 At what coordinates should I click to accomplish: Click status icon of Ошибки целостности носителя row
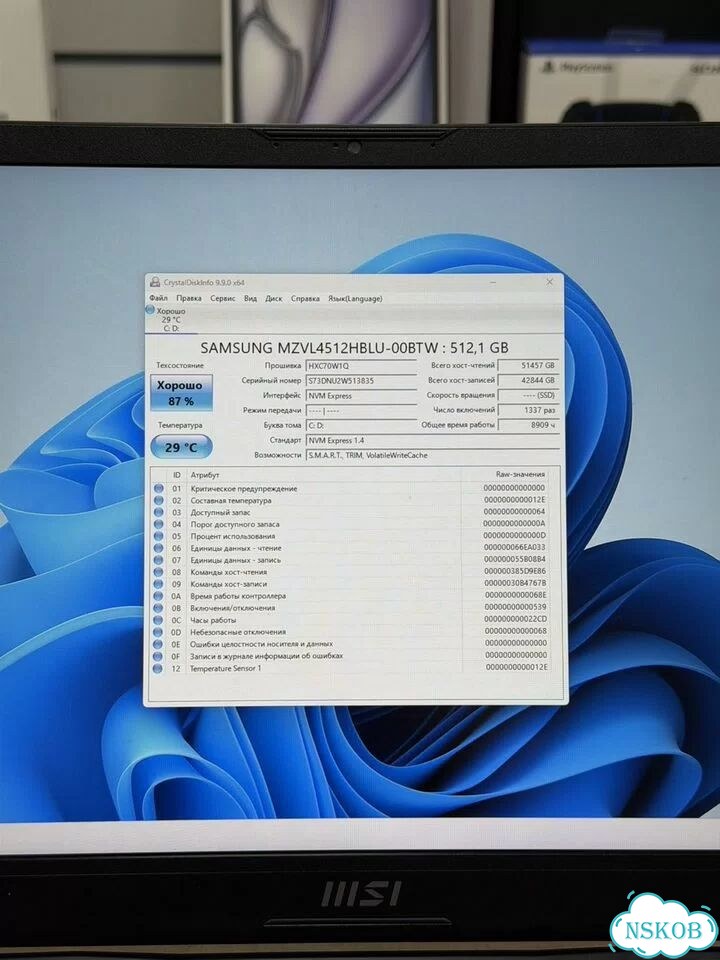coord(159,644)
